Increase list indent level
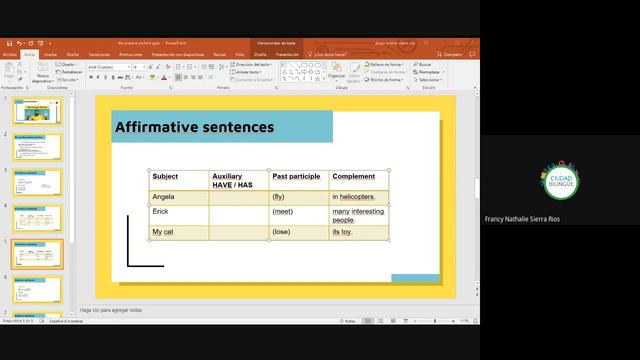Viewport: 640px width, 360px height. [x=211, y=67]
